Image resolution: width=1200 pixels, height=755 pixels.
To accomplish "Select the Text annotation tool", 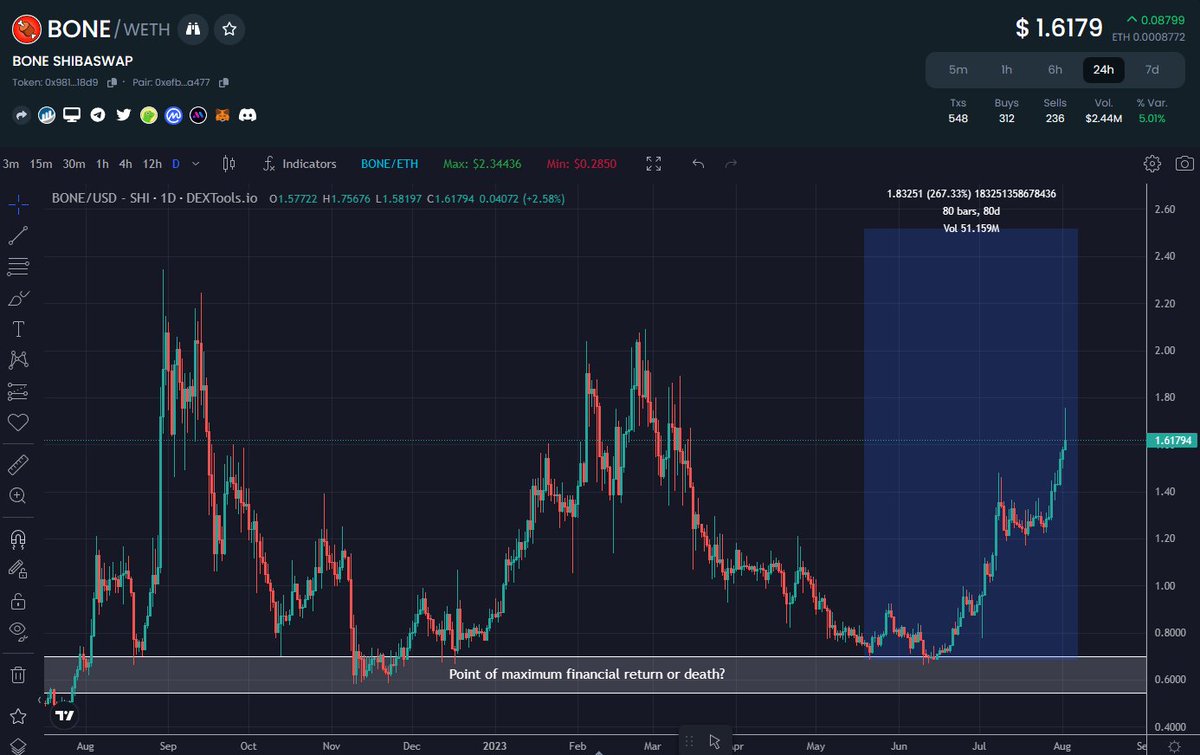I will point(18,329).
